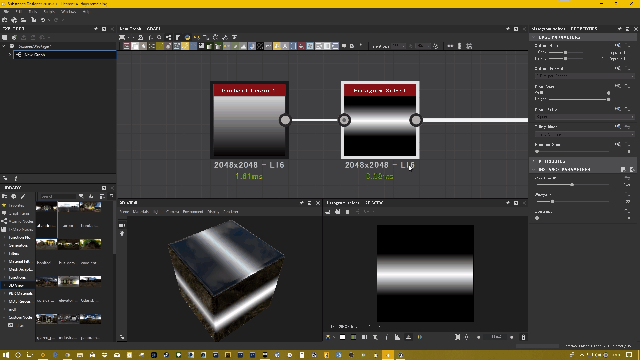This screenshot has height=360, width=640.
Task: Adjust the Range slider handle
Action: (553, 201)
